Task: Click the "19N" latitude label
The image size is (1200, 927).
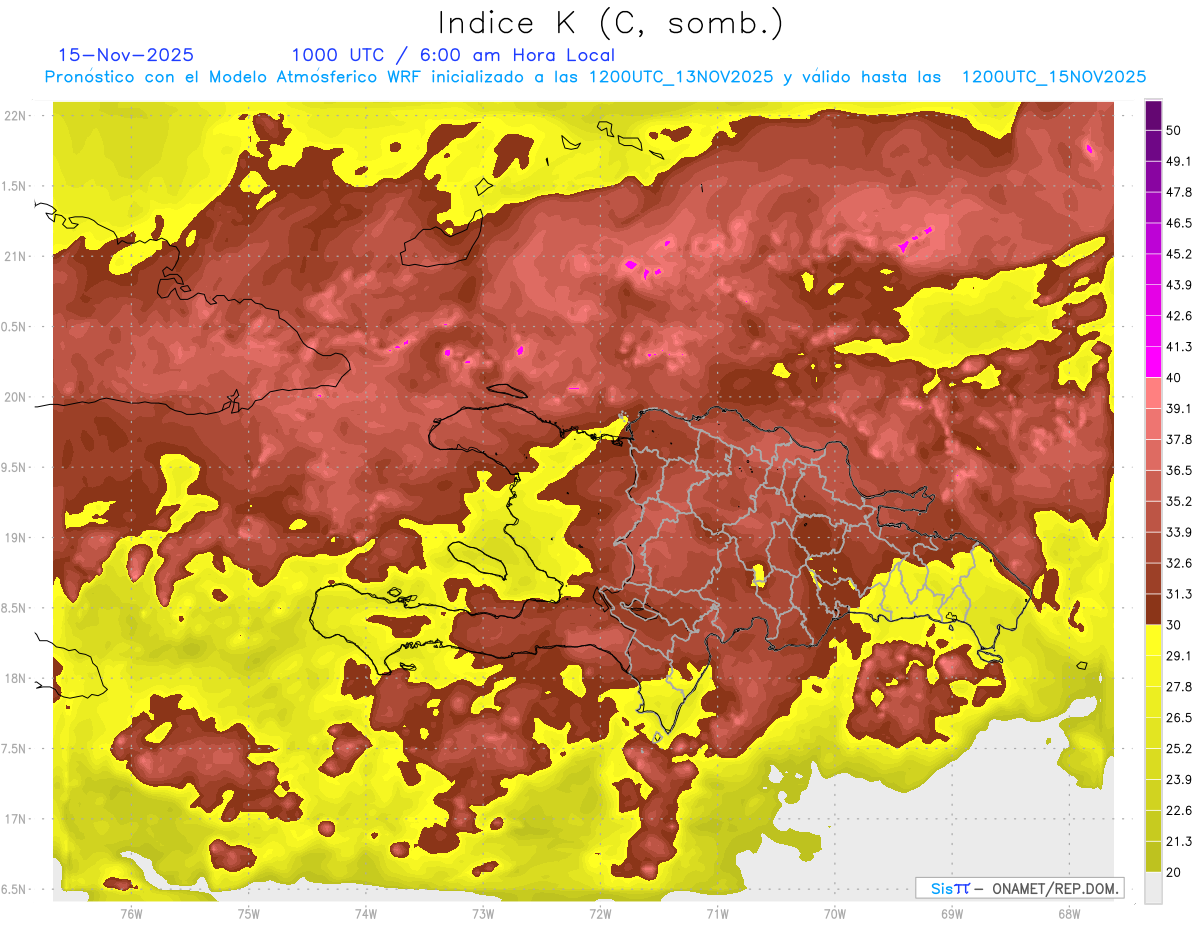Action: [15, 538]
